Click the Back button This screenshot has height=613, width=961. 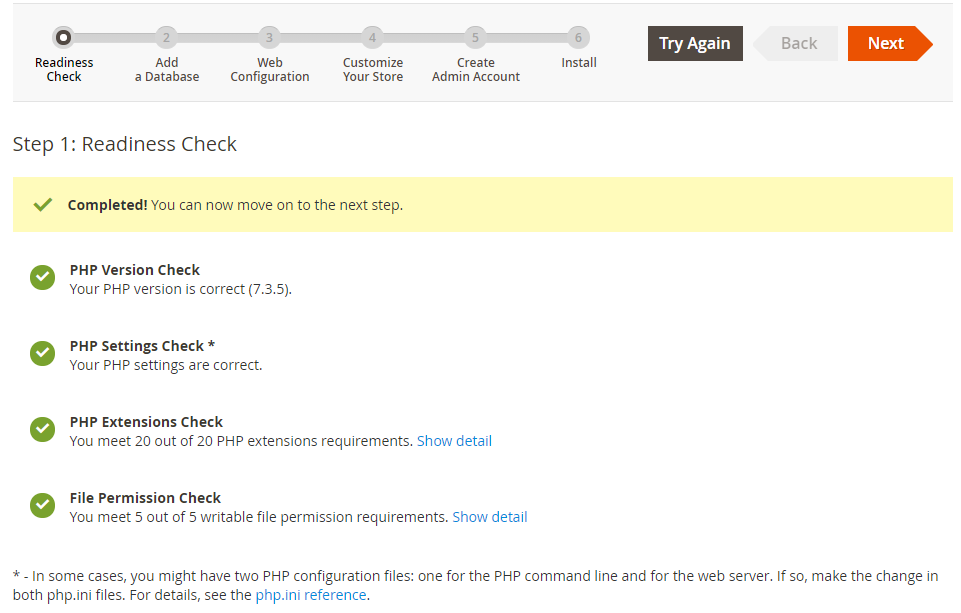[798, 43]
